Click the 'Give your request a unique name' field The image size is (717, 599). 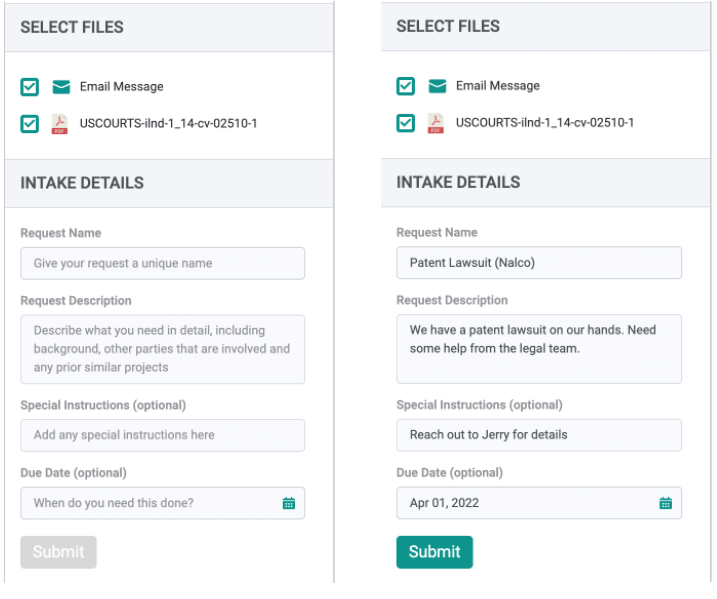tap(162, 264)
